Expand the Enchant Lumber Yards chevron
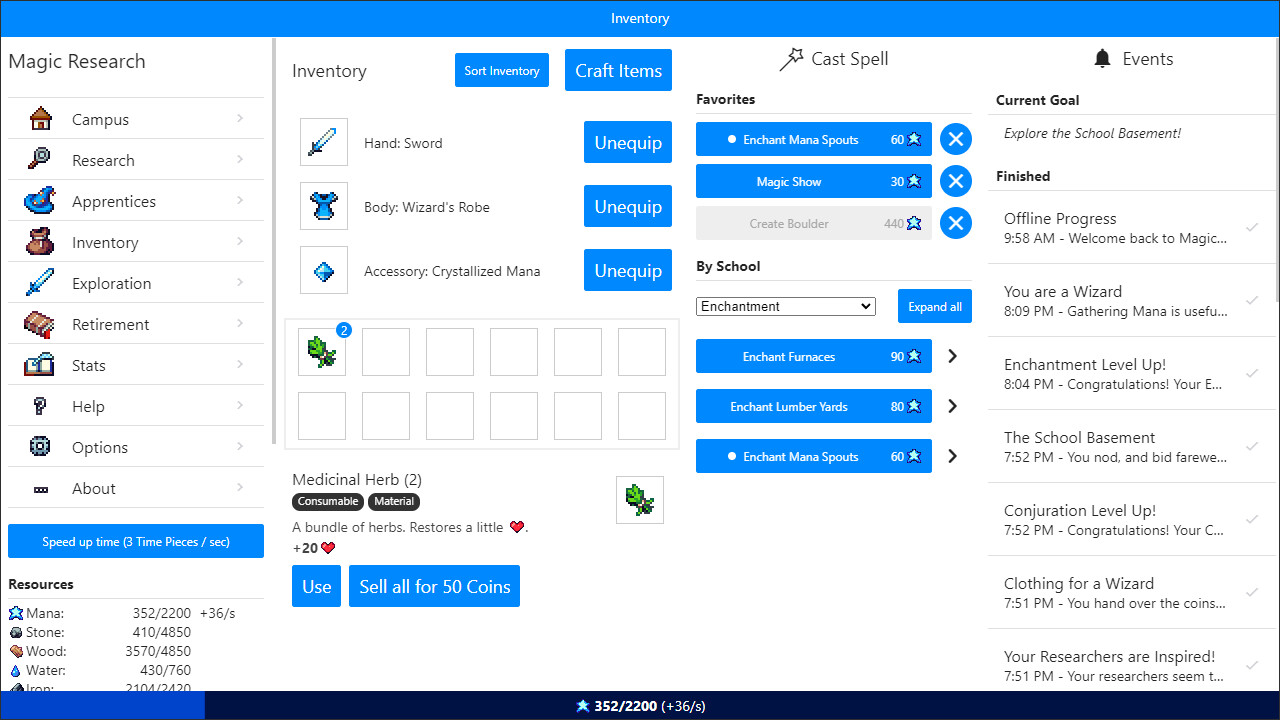 (951, 406)
